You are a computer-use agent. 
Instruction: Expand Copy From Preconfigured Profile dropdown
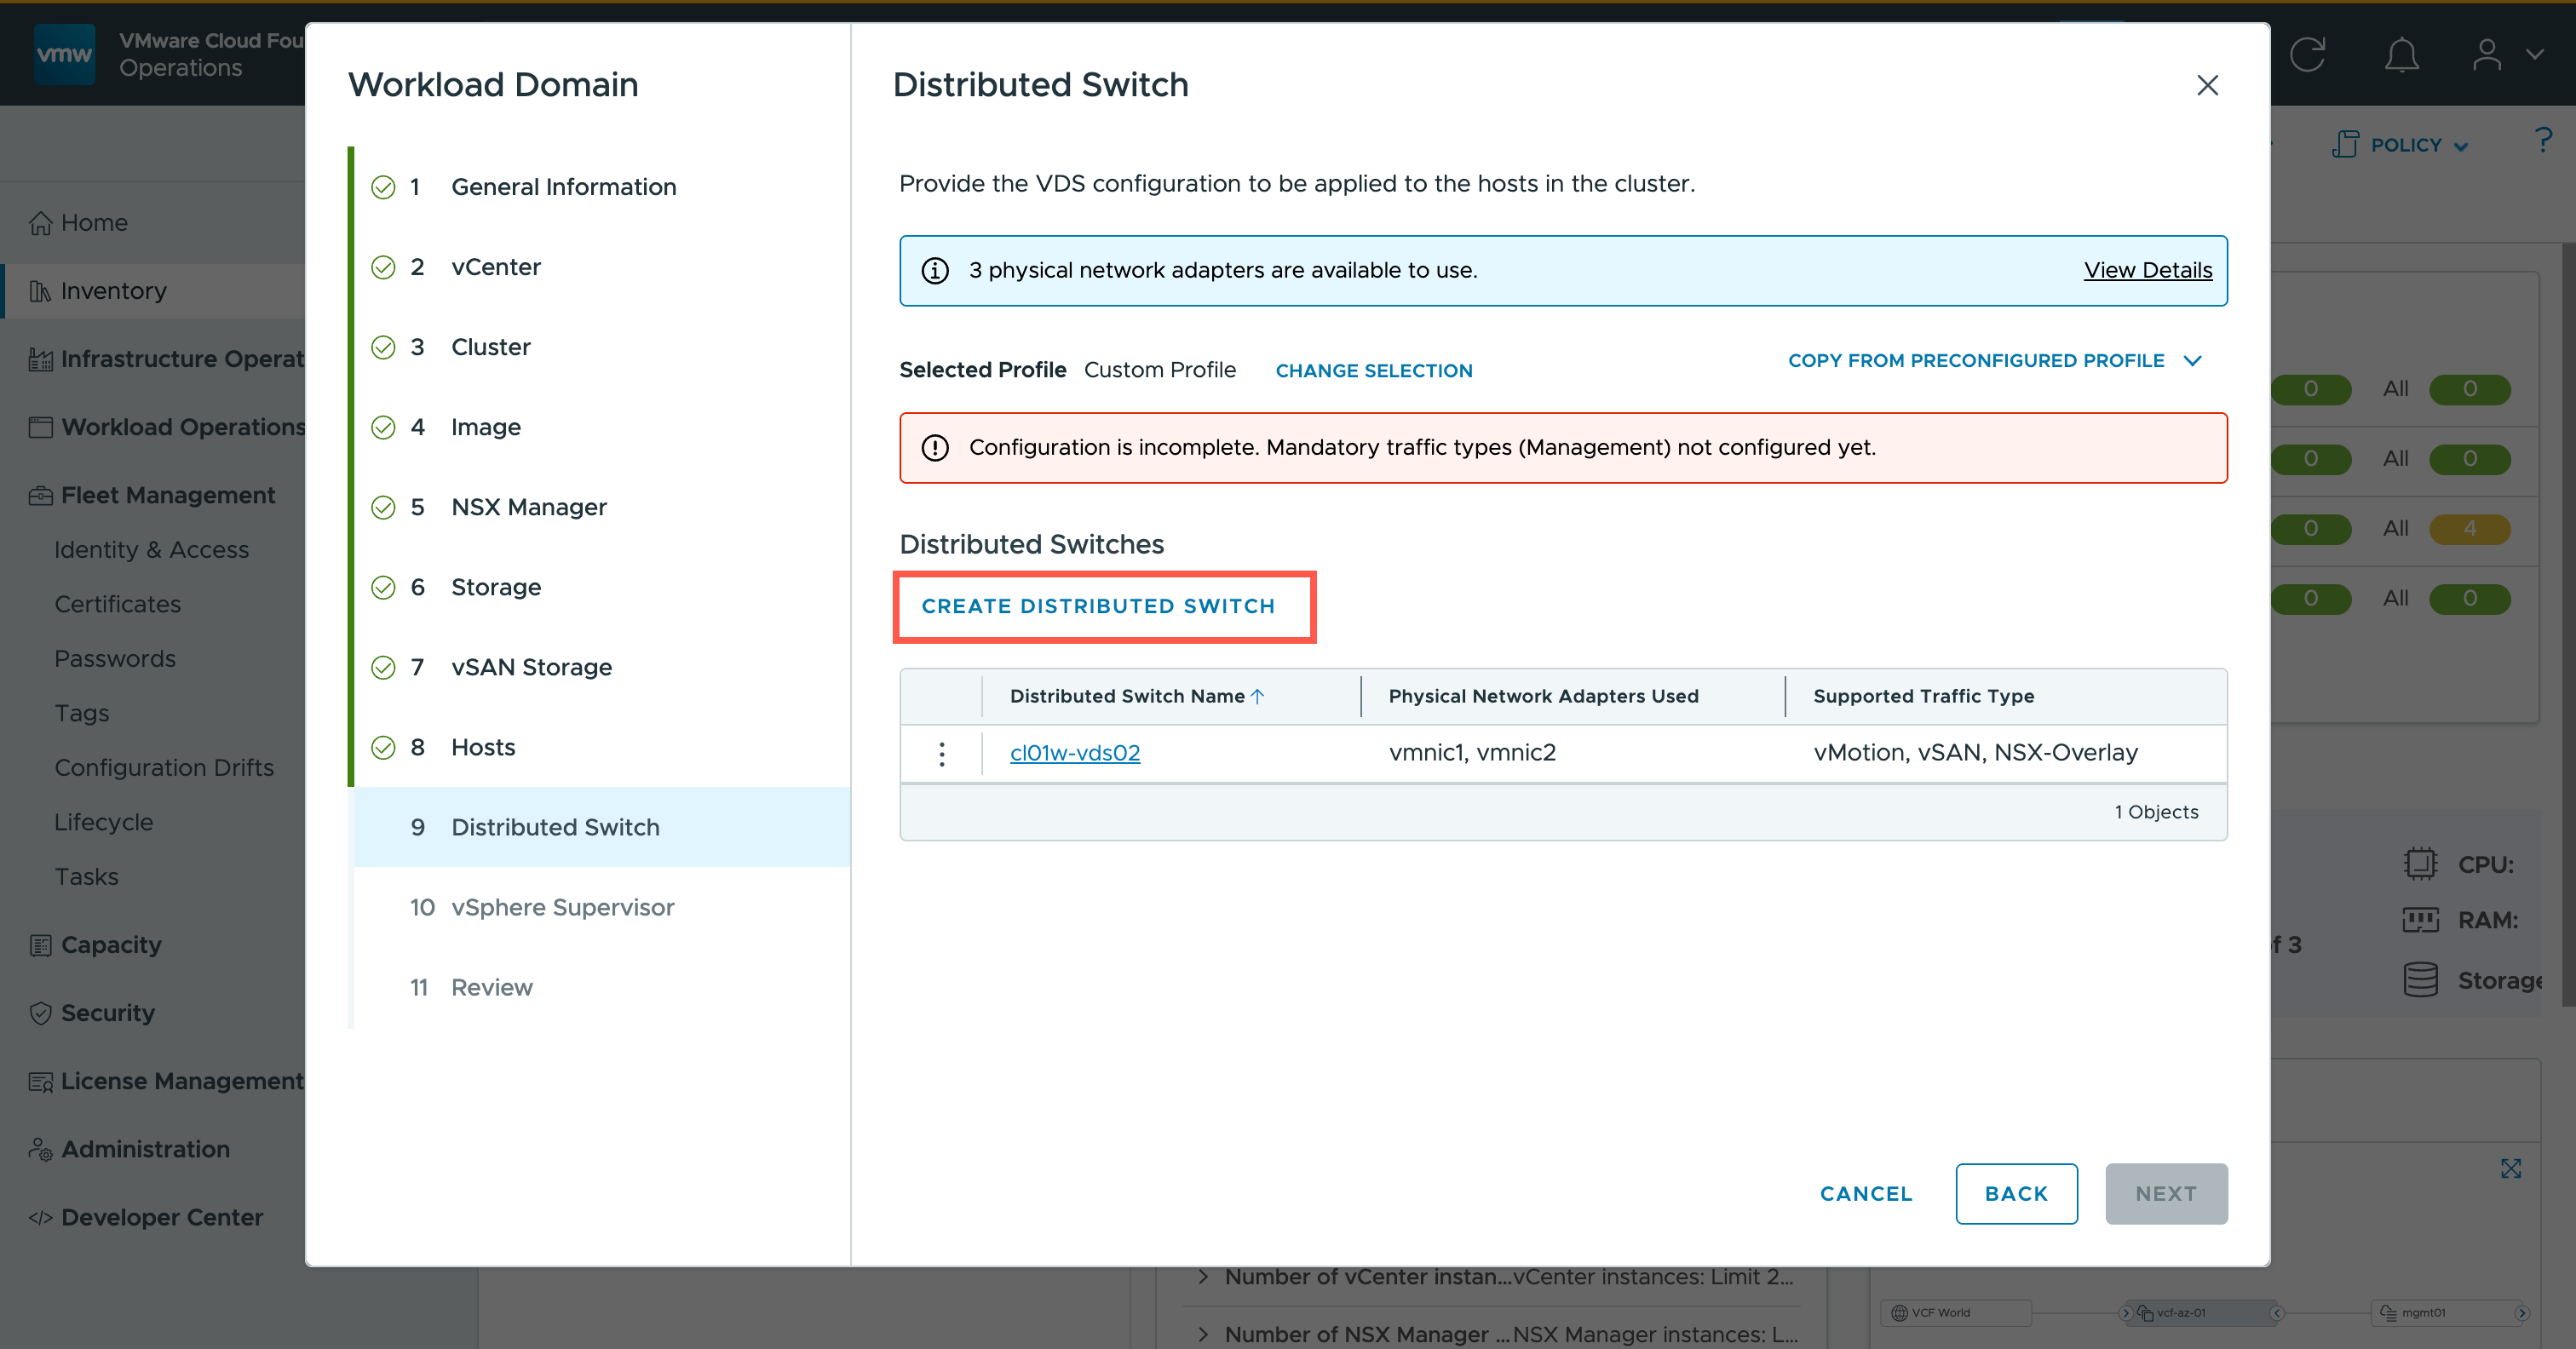click(x=1994, y=360)
